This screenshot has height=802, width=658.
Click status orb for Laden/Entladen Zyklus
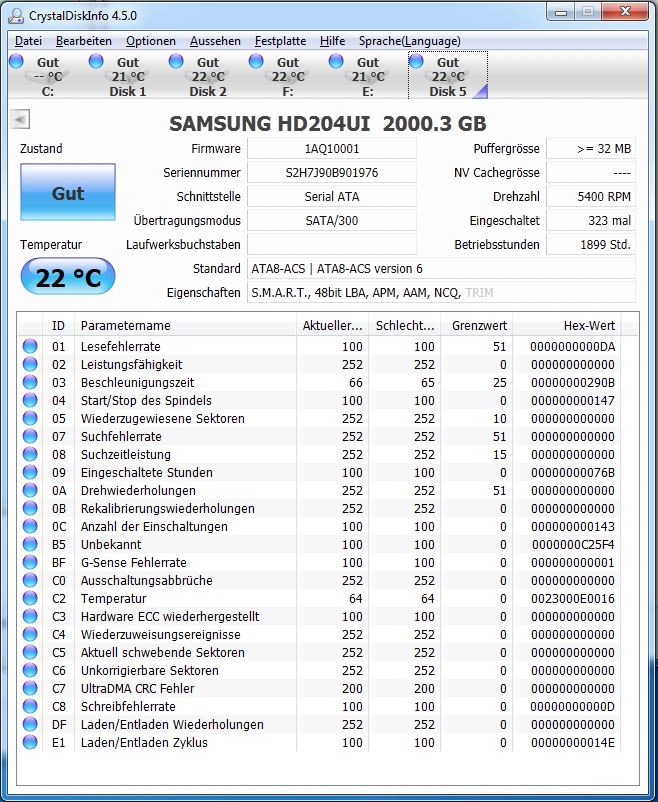tap(30, 742)
